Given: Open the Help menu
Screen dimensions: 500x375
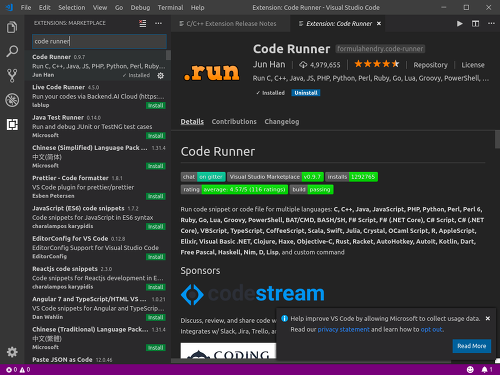Looking at the screenshot, I should (x=197, y=7).
